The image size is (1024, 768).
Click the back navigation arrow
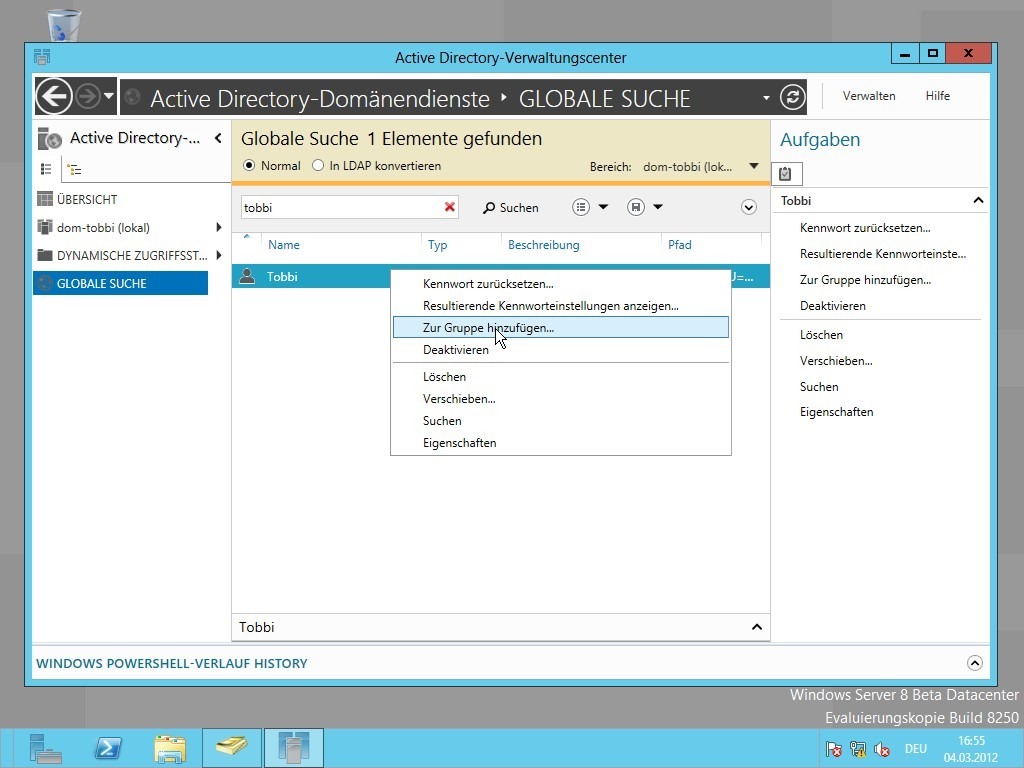[53, 97]
